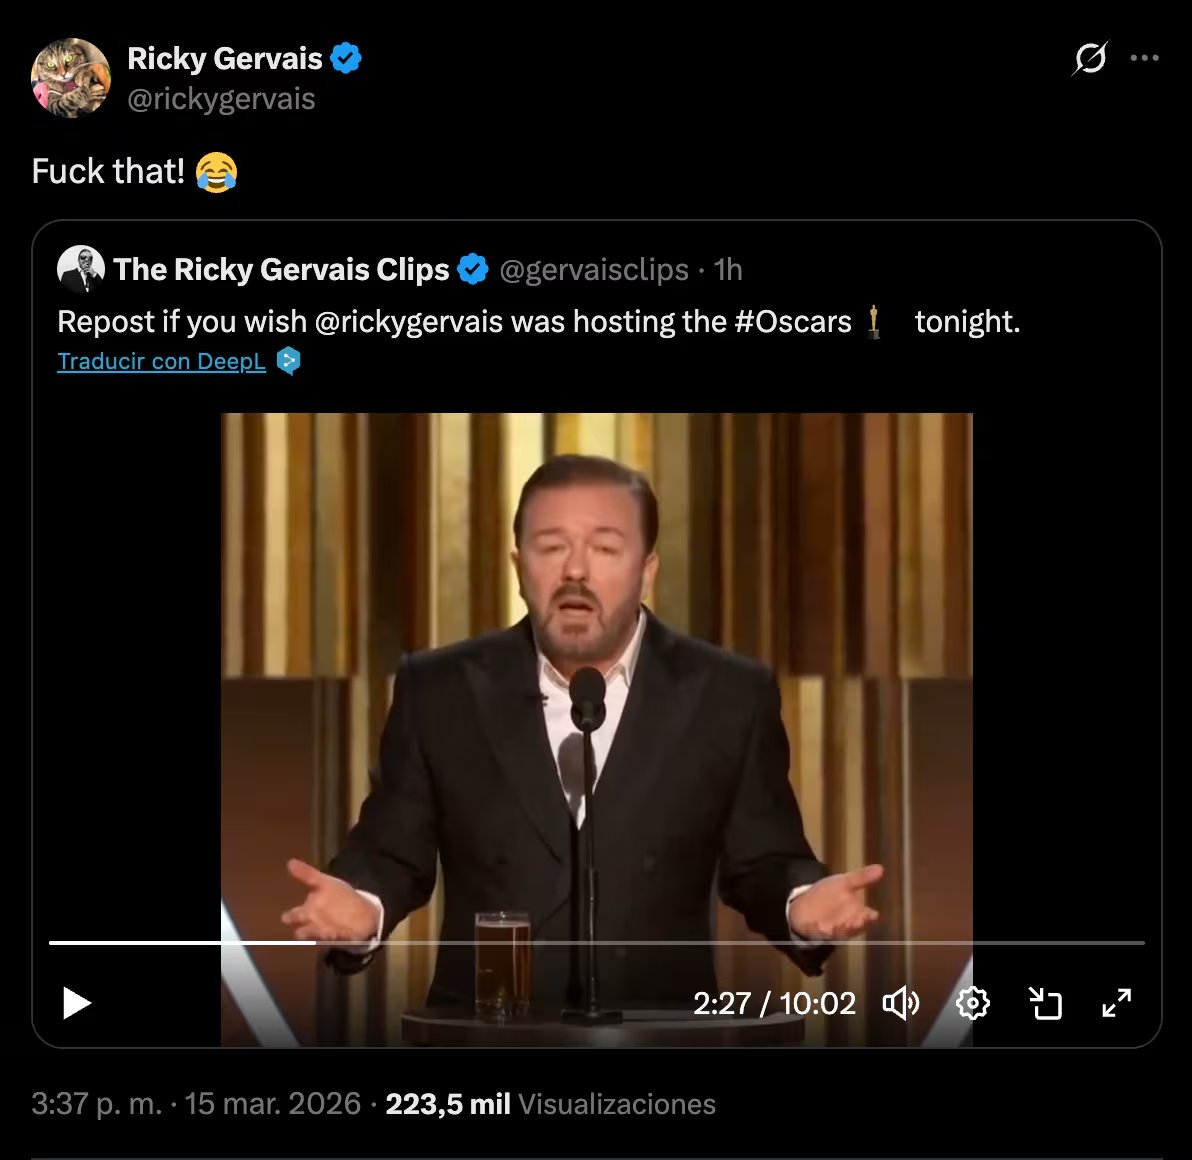The height and width of the screenshot is (1160, 1192).
Task: Seek along the video progress bar
Action: 600,942
